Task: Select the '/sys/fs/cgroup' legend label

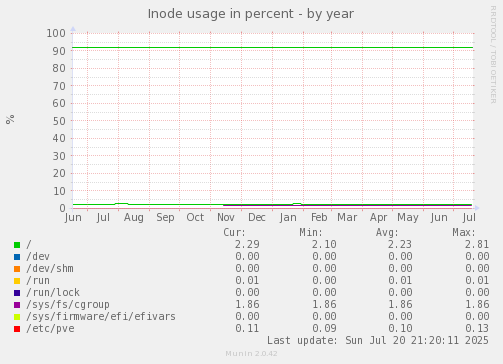Action: click(x=68, y=304)
